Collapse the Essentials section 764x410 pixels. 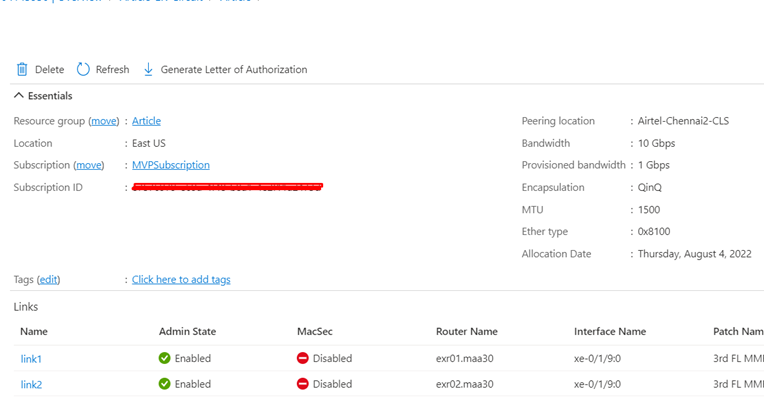point(18,96)
